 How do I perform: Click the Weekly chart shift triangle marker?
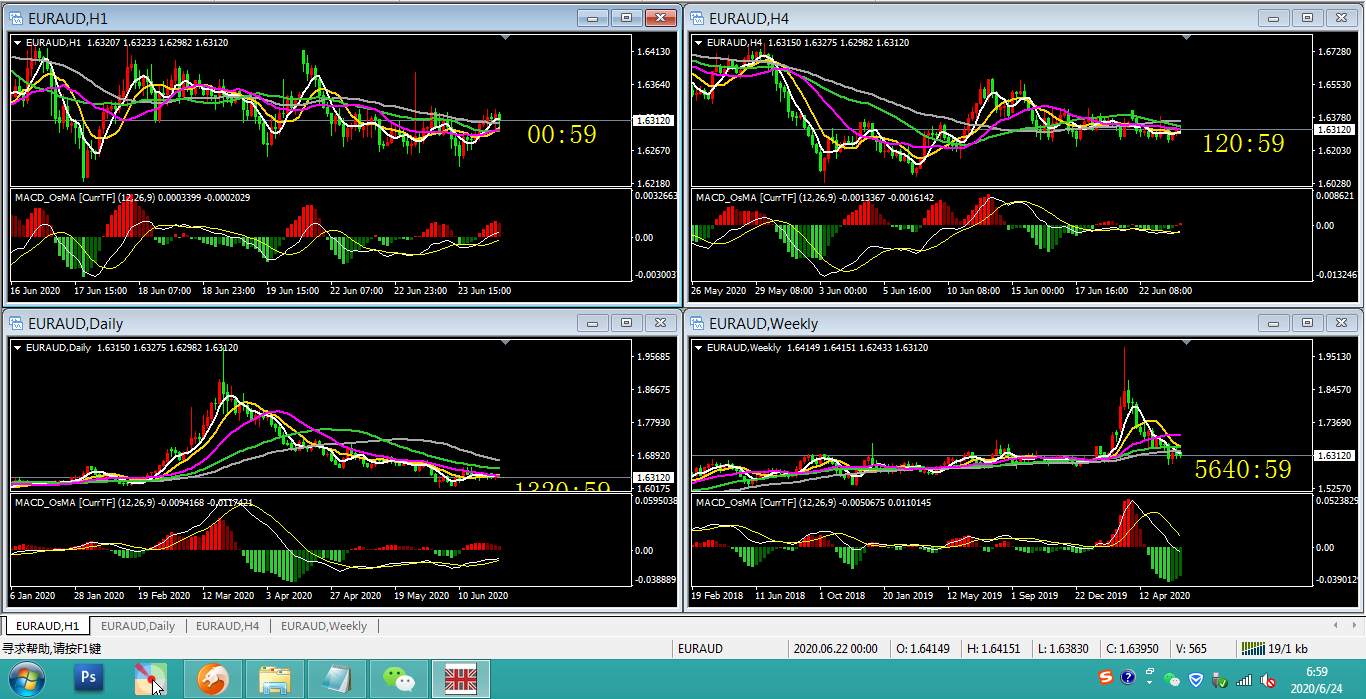click(x=1187, y=342)
